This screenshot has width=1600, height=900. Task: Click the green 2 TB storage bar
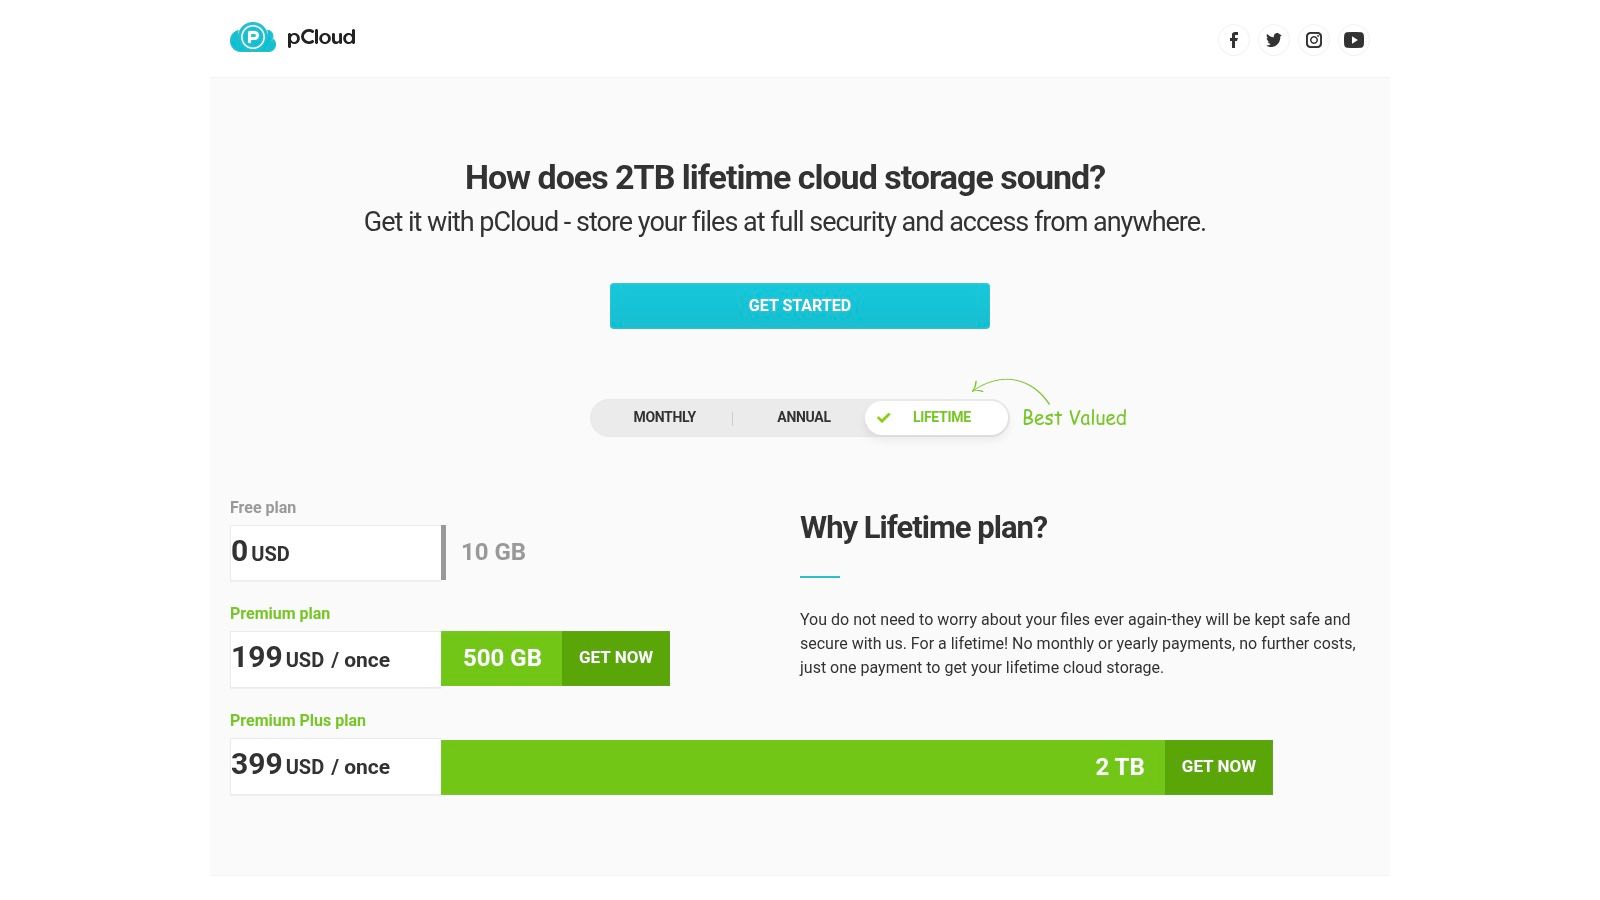click(x=800, y=766)
